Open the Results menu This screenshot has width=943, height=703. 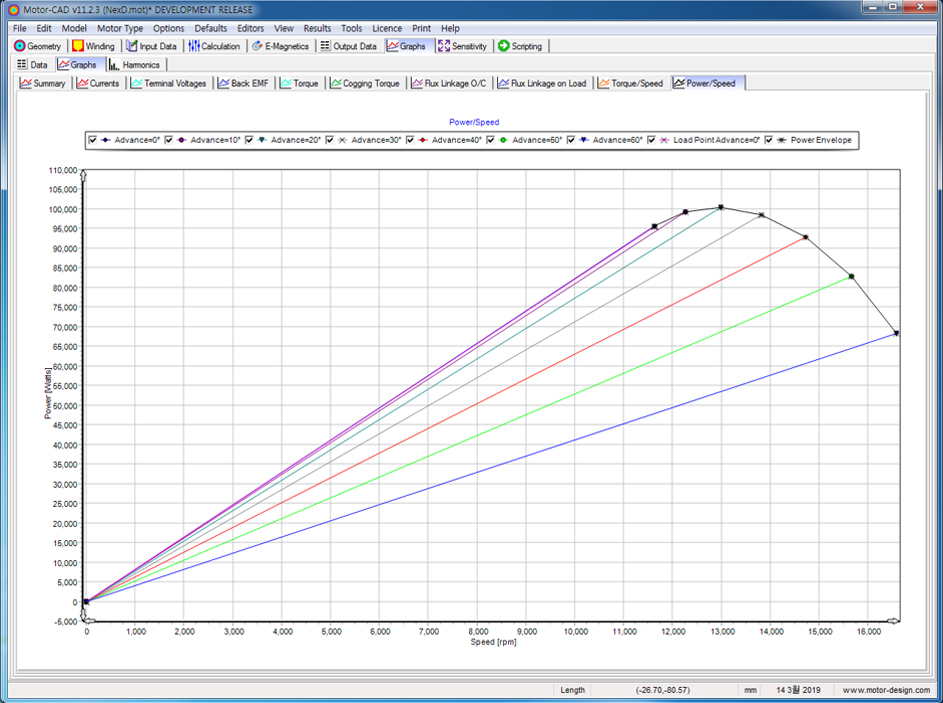(x=317, y=28)
